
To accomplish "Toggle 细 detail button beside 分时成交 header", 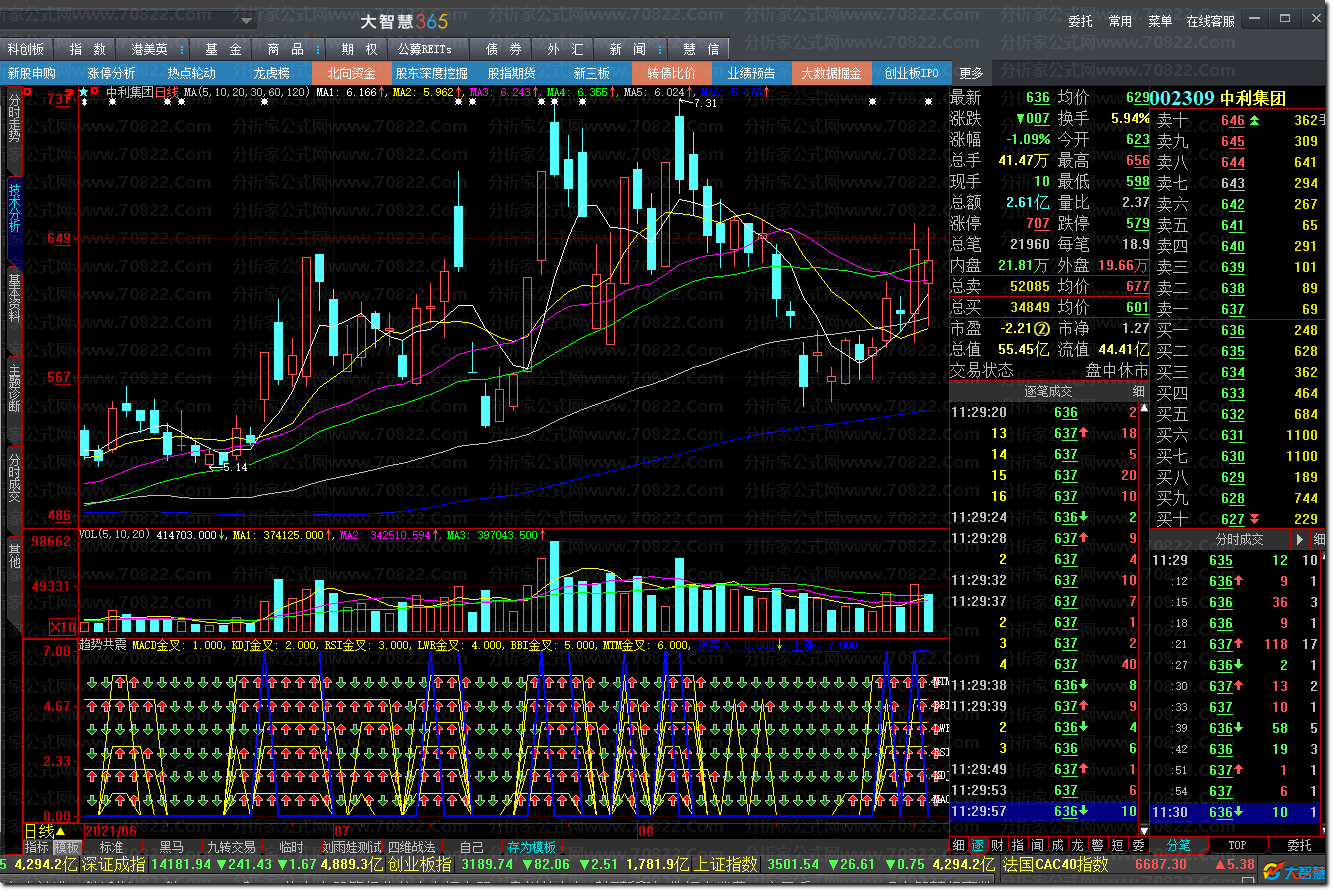I will click(1319, 539).
